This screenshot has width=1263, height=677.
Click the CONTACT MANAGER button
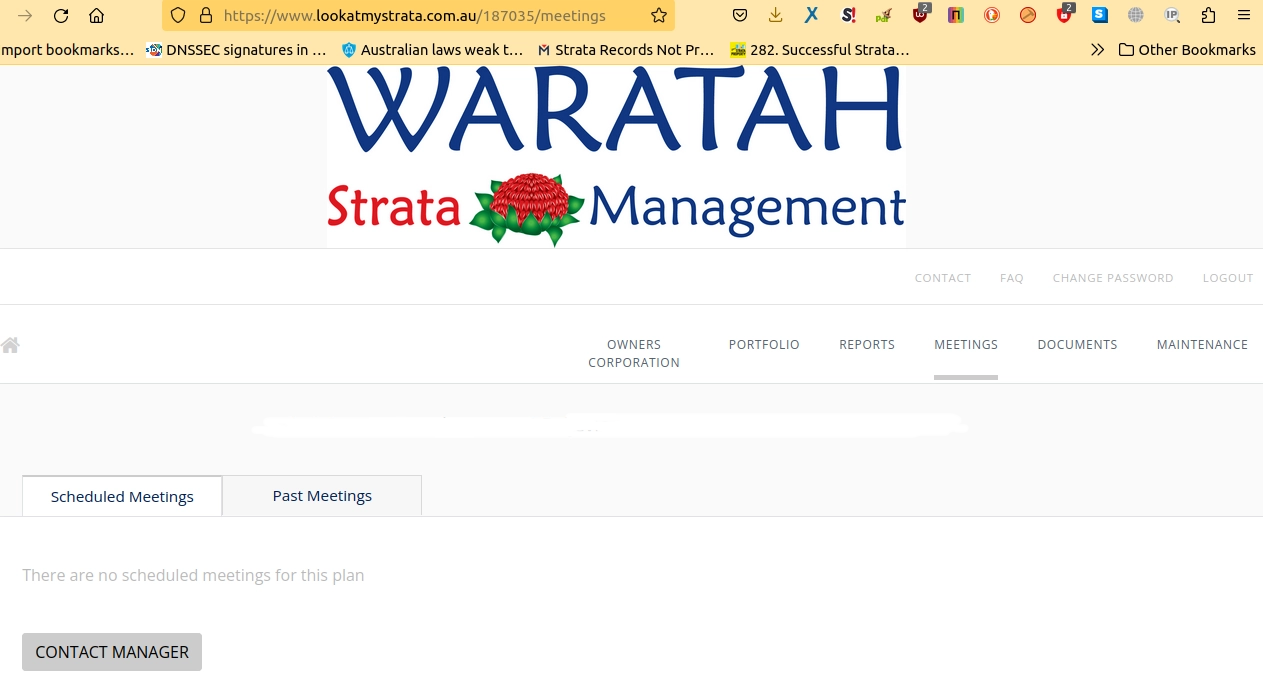pos(112,652)
